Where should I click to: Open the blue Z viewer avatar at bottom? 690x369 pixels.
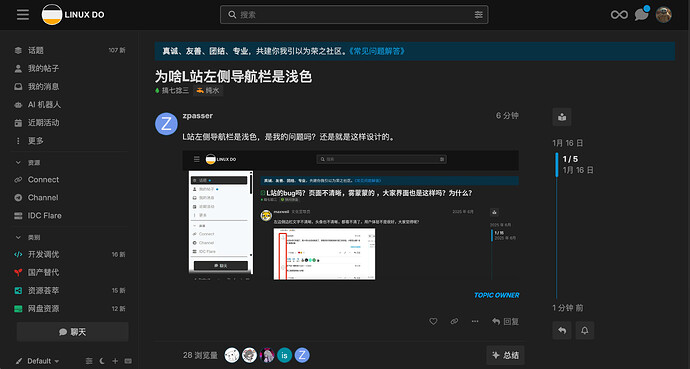click(302, 355)
